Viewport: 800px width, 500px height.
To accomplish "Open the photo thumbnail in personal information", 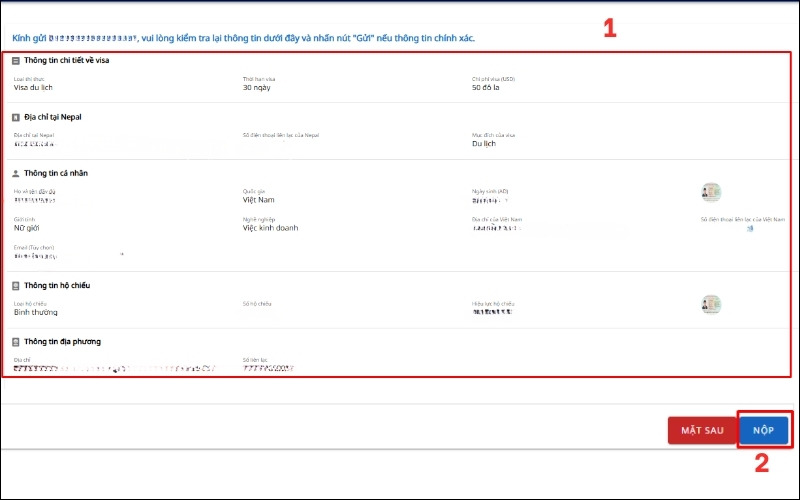I will (x=711, y=192).
